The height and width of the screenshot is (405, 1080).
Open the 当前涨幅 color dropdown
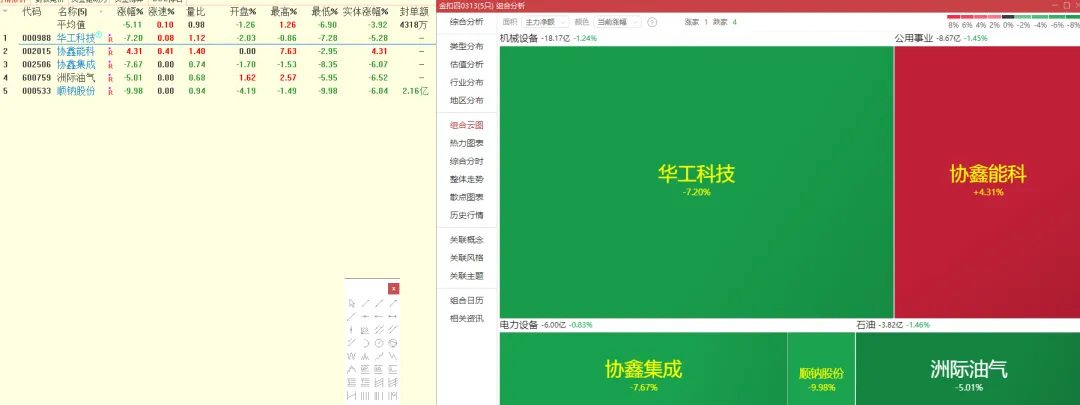point(617,22)
